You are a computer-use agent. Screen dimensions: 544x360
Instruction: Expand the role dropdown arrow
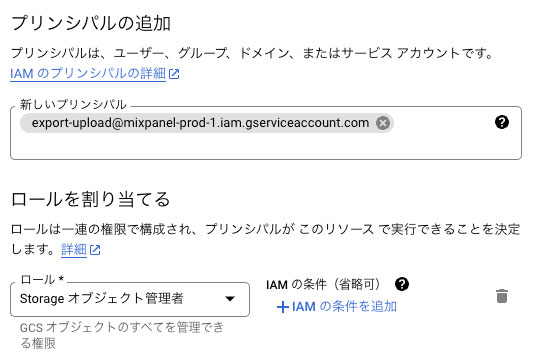pos(230,299)
